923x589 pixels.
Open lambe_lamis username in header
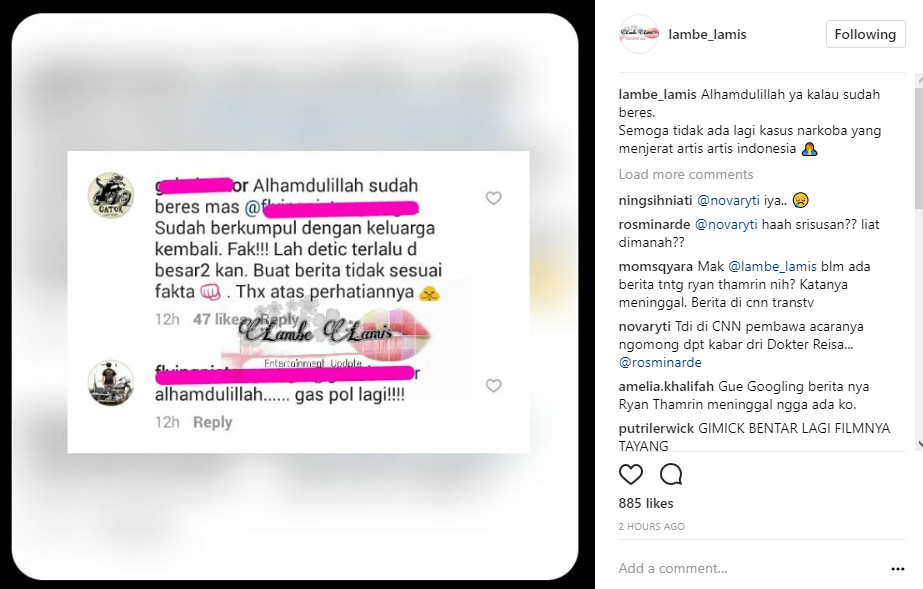click(707, 35)
